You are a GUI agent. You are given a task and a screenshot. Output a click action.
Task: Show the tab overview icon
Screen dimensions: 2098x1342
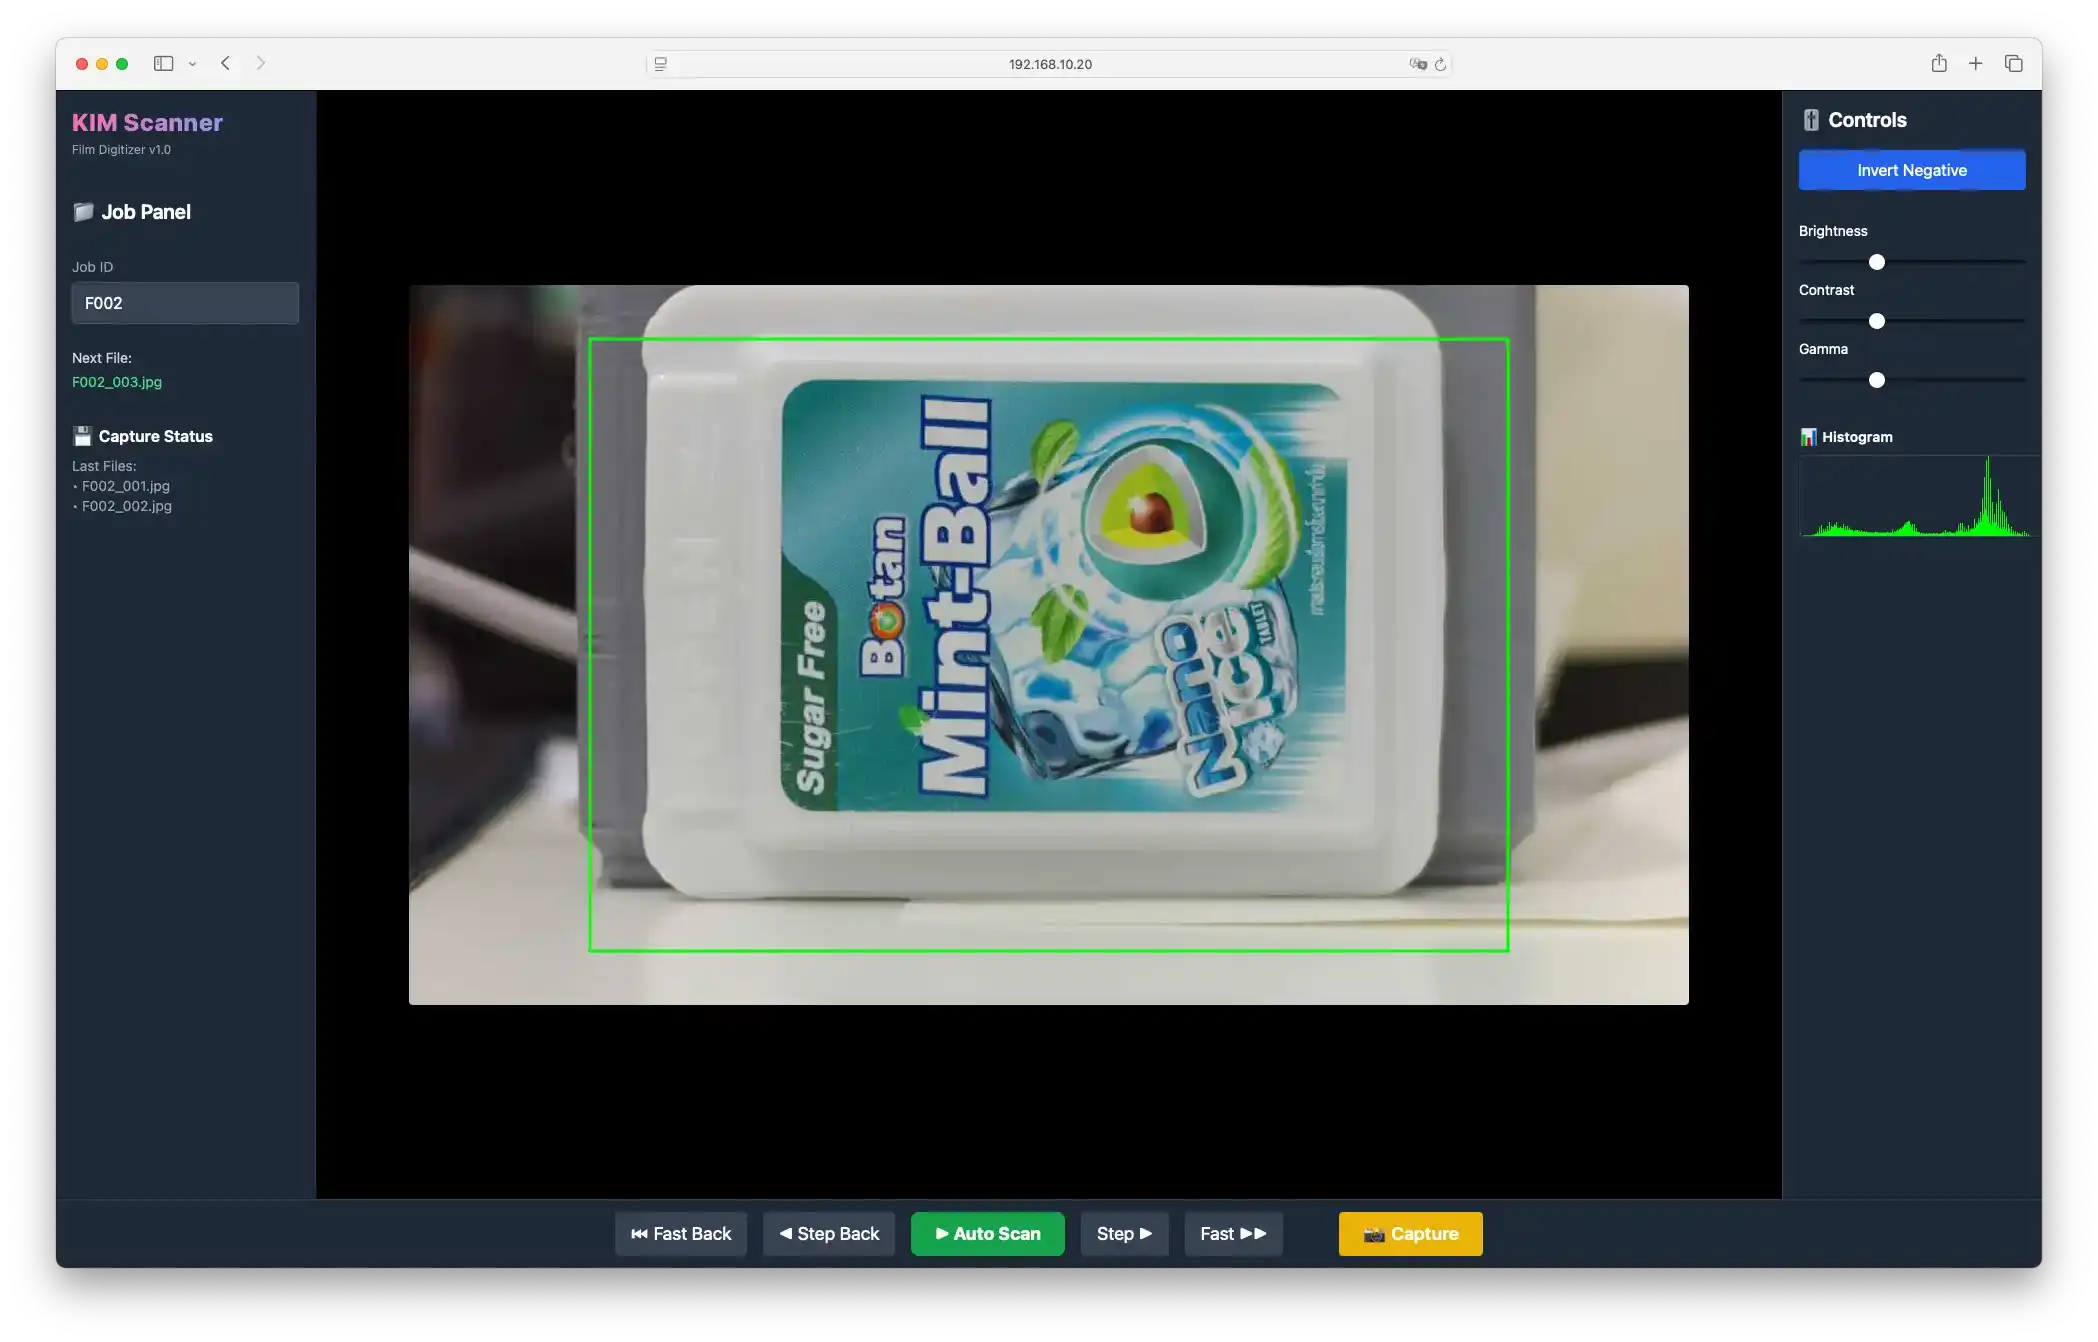click(x=2013, y=63)
